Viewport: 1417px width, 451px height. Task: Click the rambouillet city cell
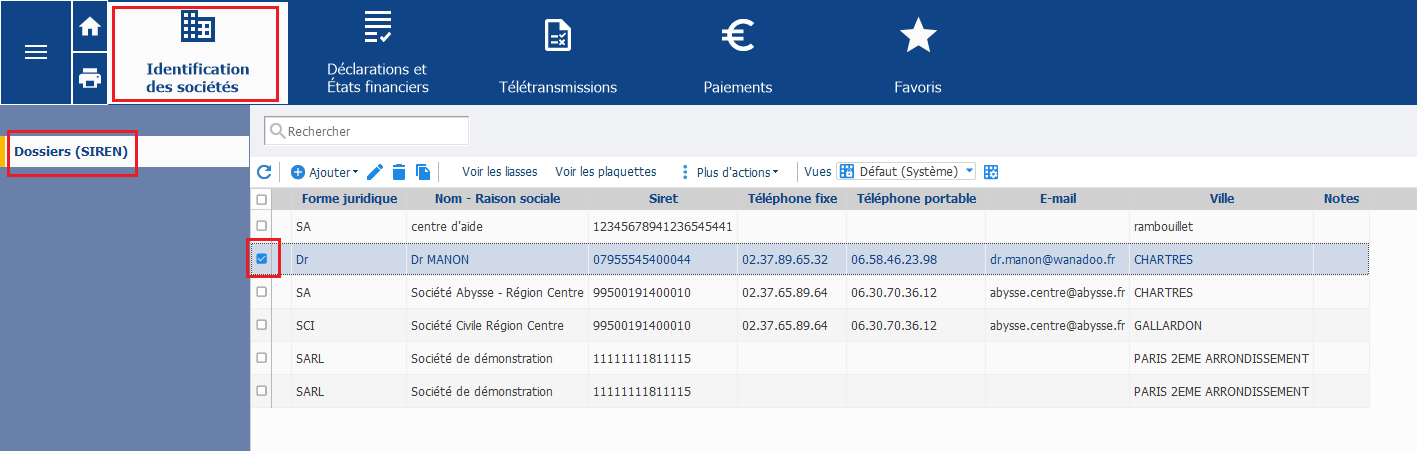point(1221,226)
